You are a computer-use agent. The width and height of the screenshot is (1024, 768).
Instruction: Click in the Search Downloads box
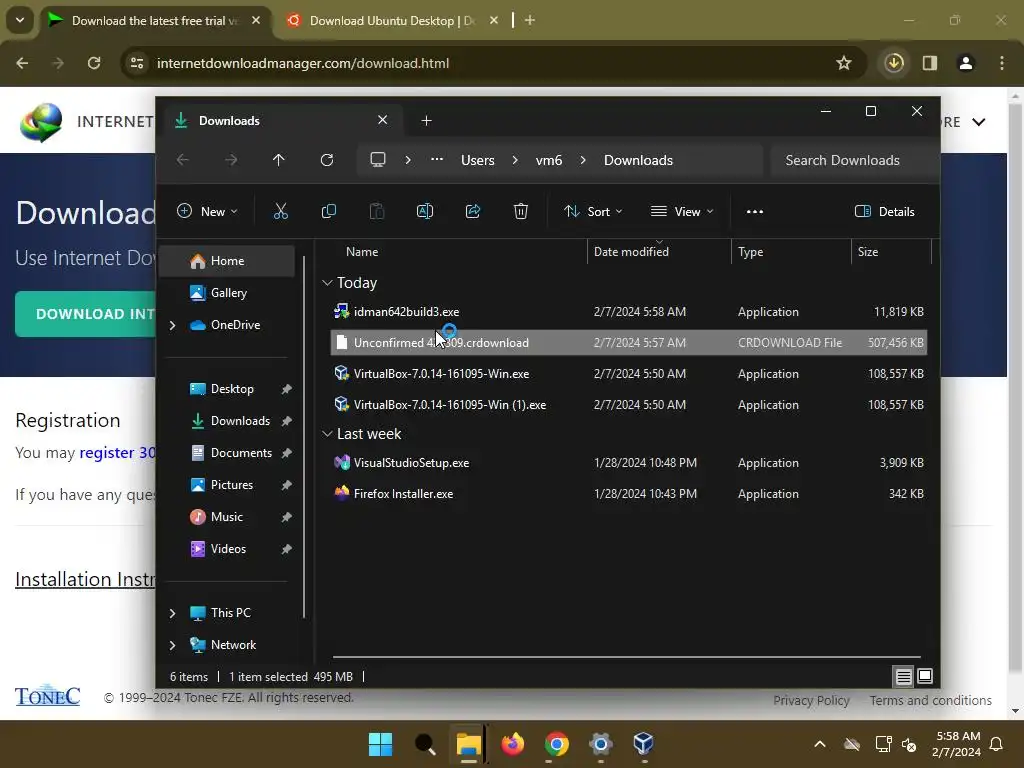854,160
